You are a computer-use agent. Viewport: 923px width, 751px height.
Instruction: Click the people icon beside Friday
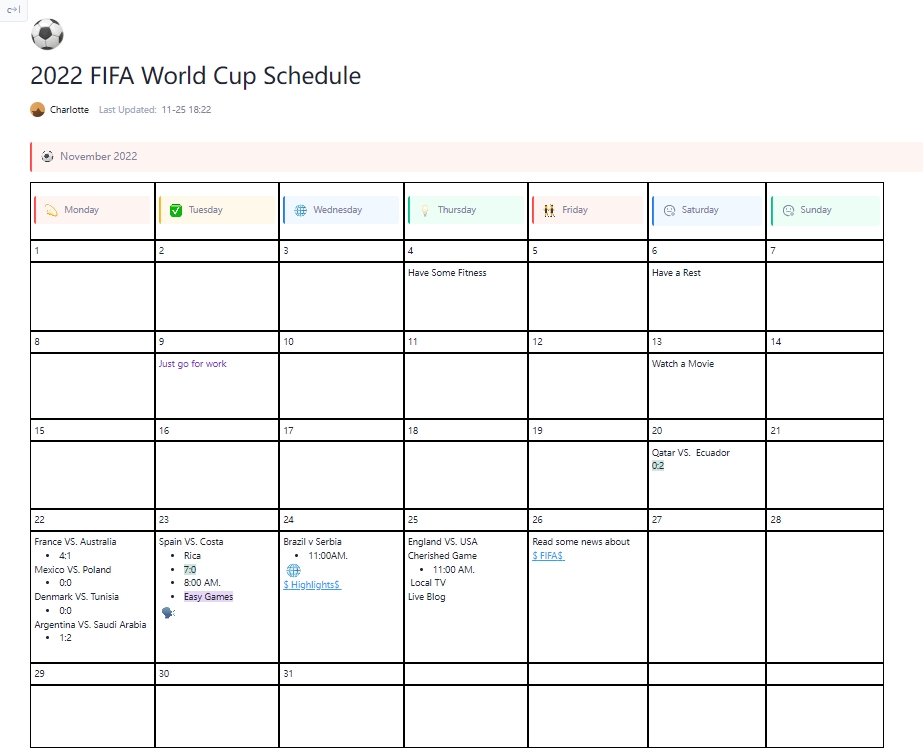549,210
